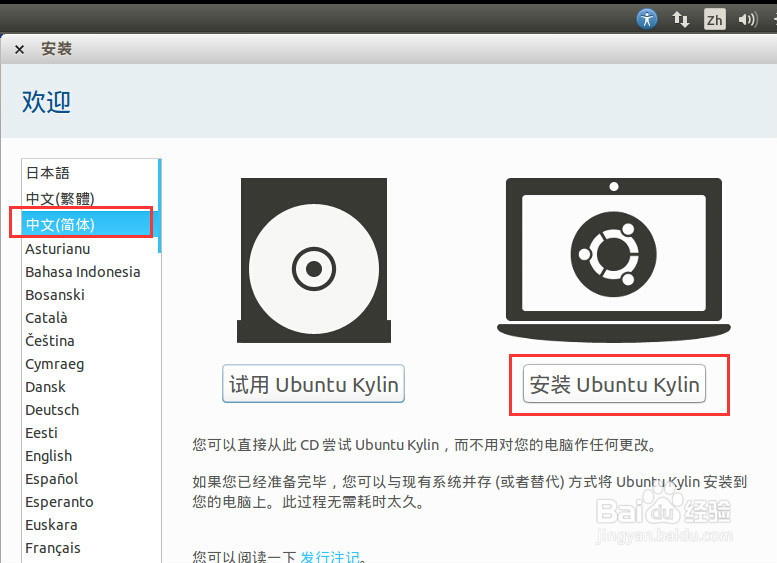Choose Deutsch in the list

(90, 410)
